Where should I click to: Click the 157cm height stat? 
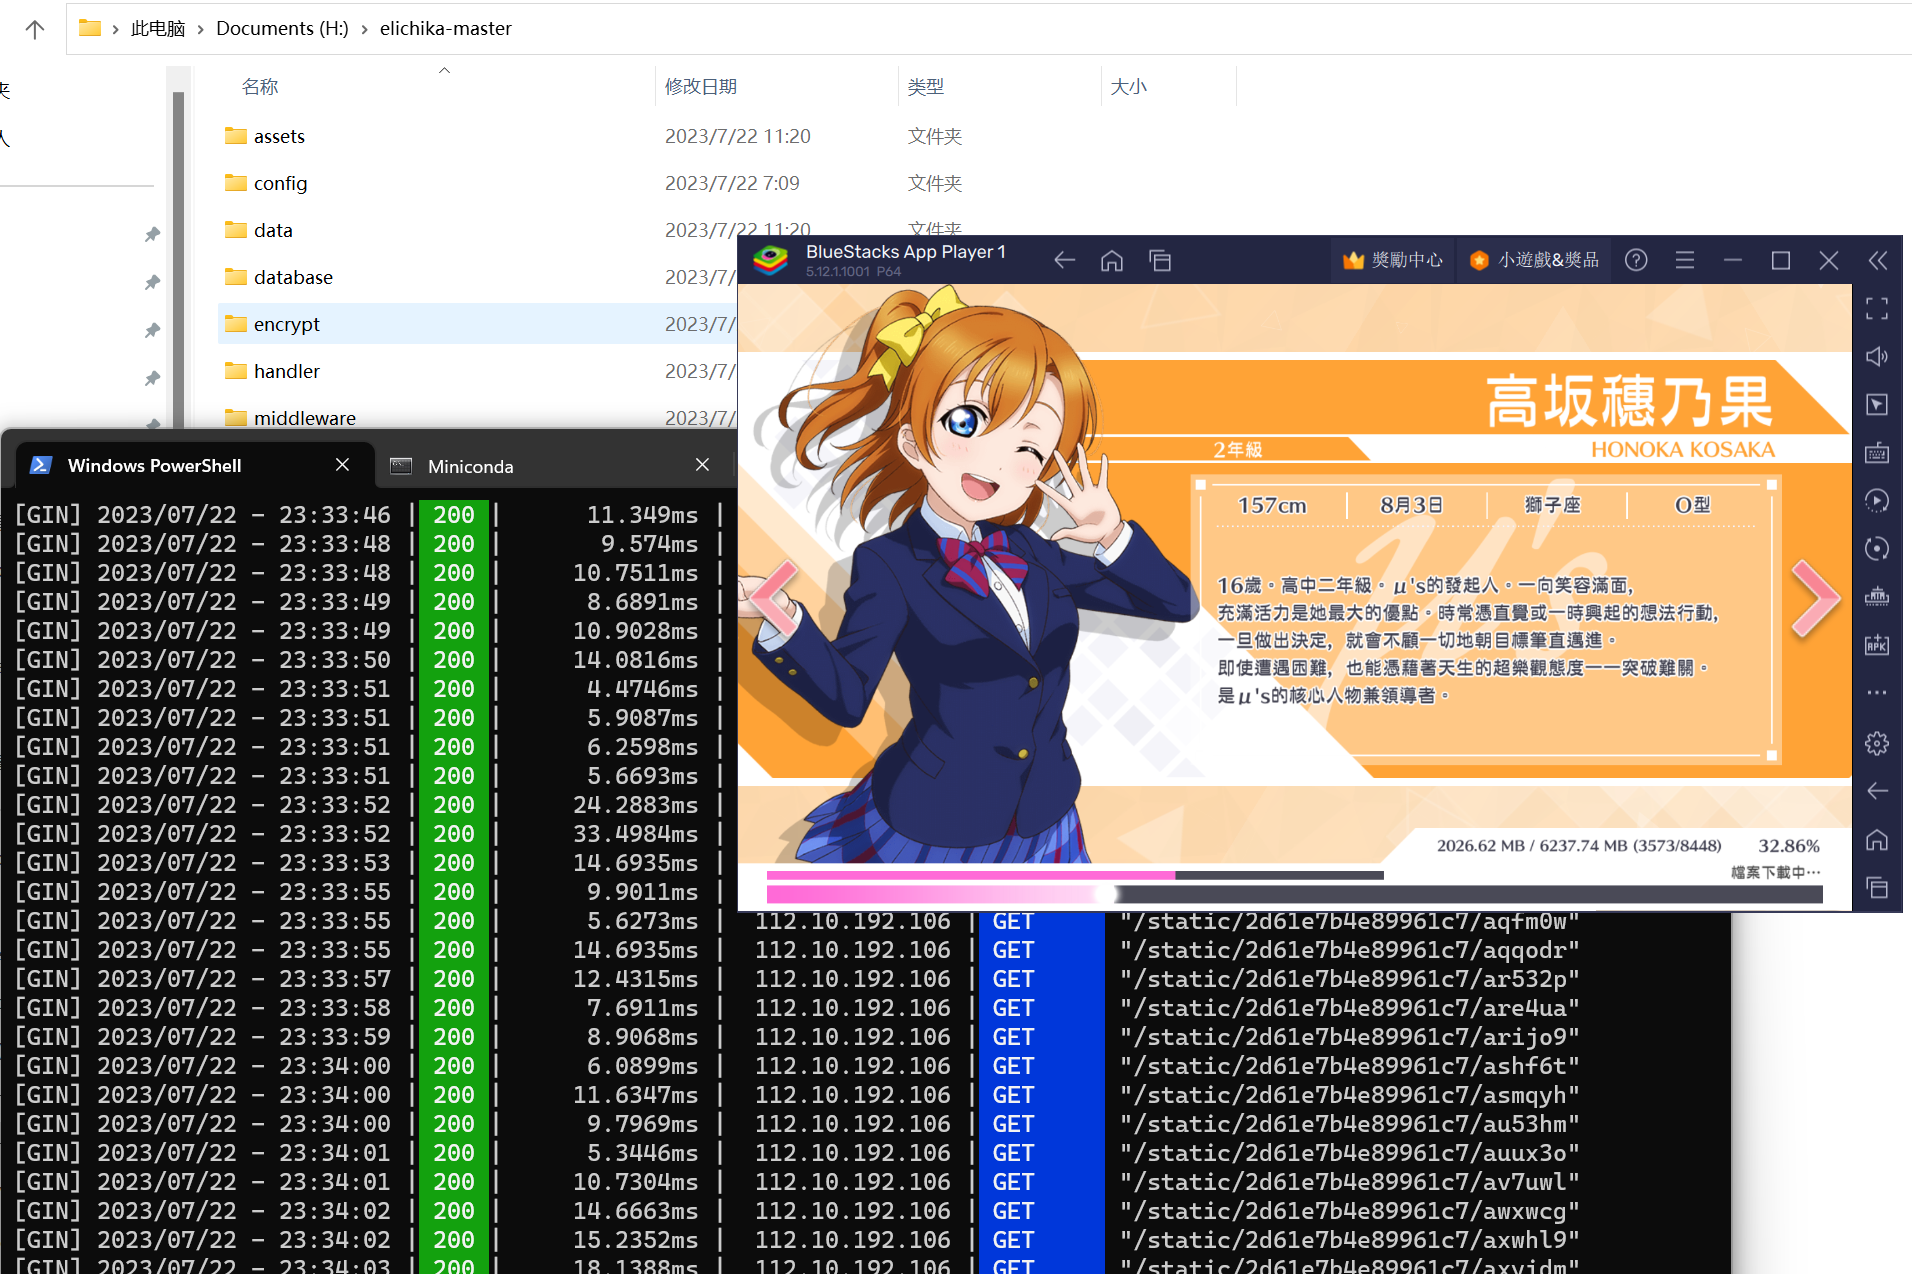point(1272,506)
